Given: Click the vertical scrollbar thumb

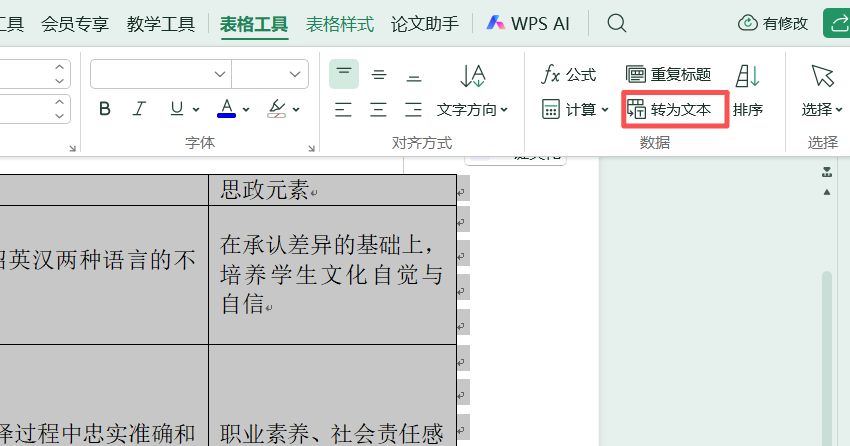Looking at the screenshot, I should point(827,358).
